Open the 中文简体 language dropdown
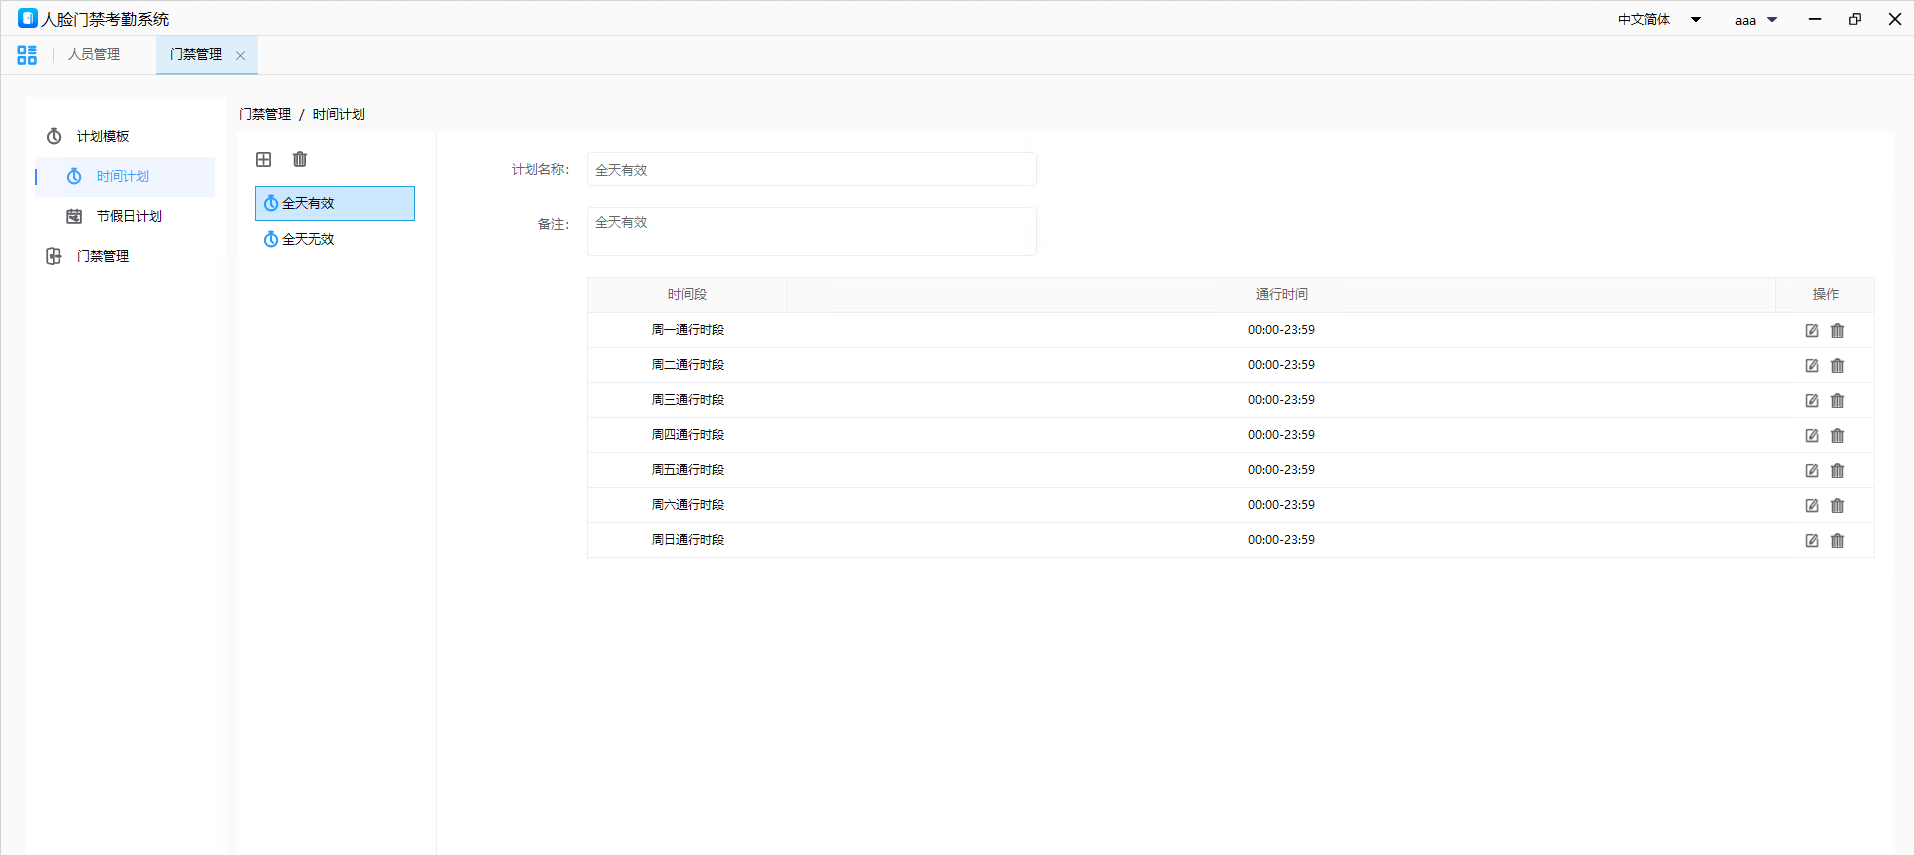The width and height of the screenshot is (1914, 855). [1659, 20]
